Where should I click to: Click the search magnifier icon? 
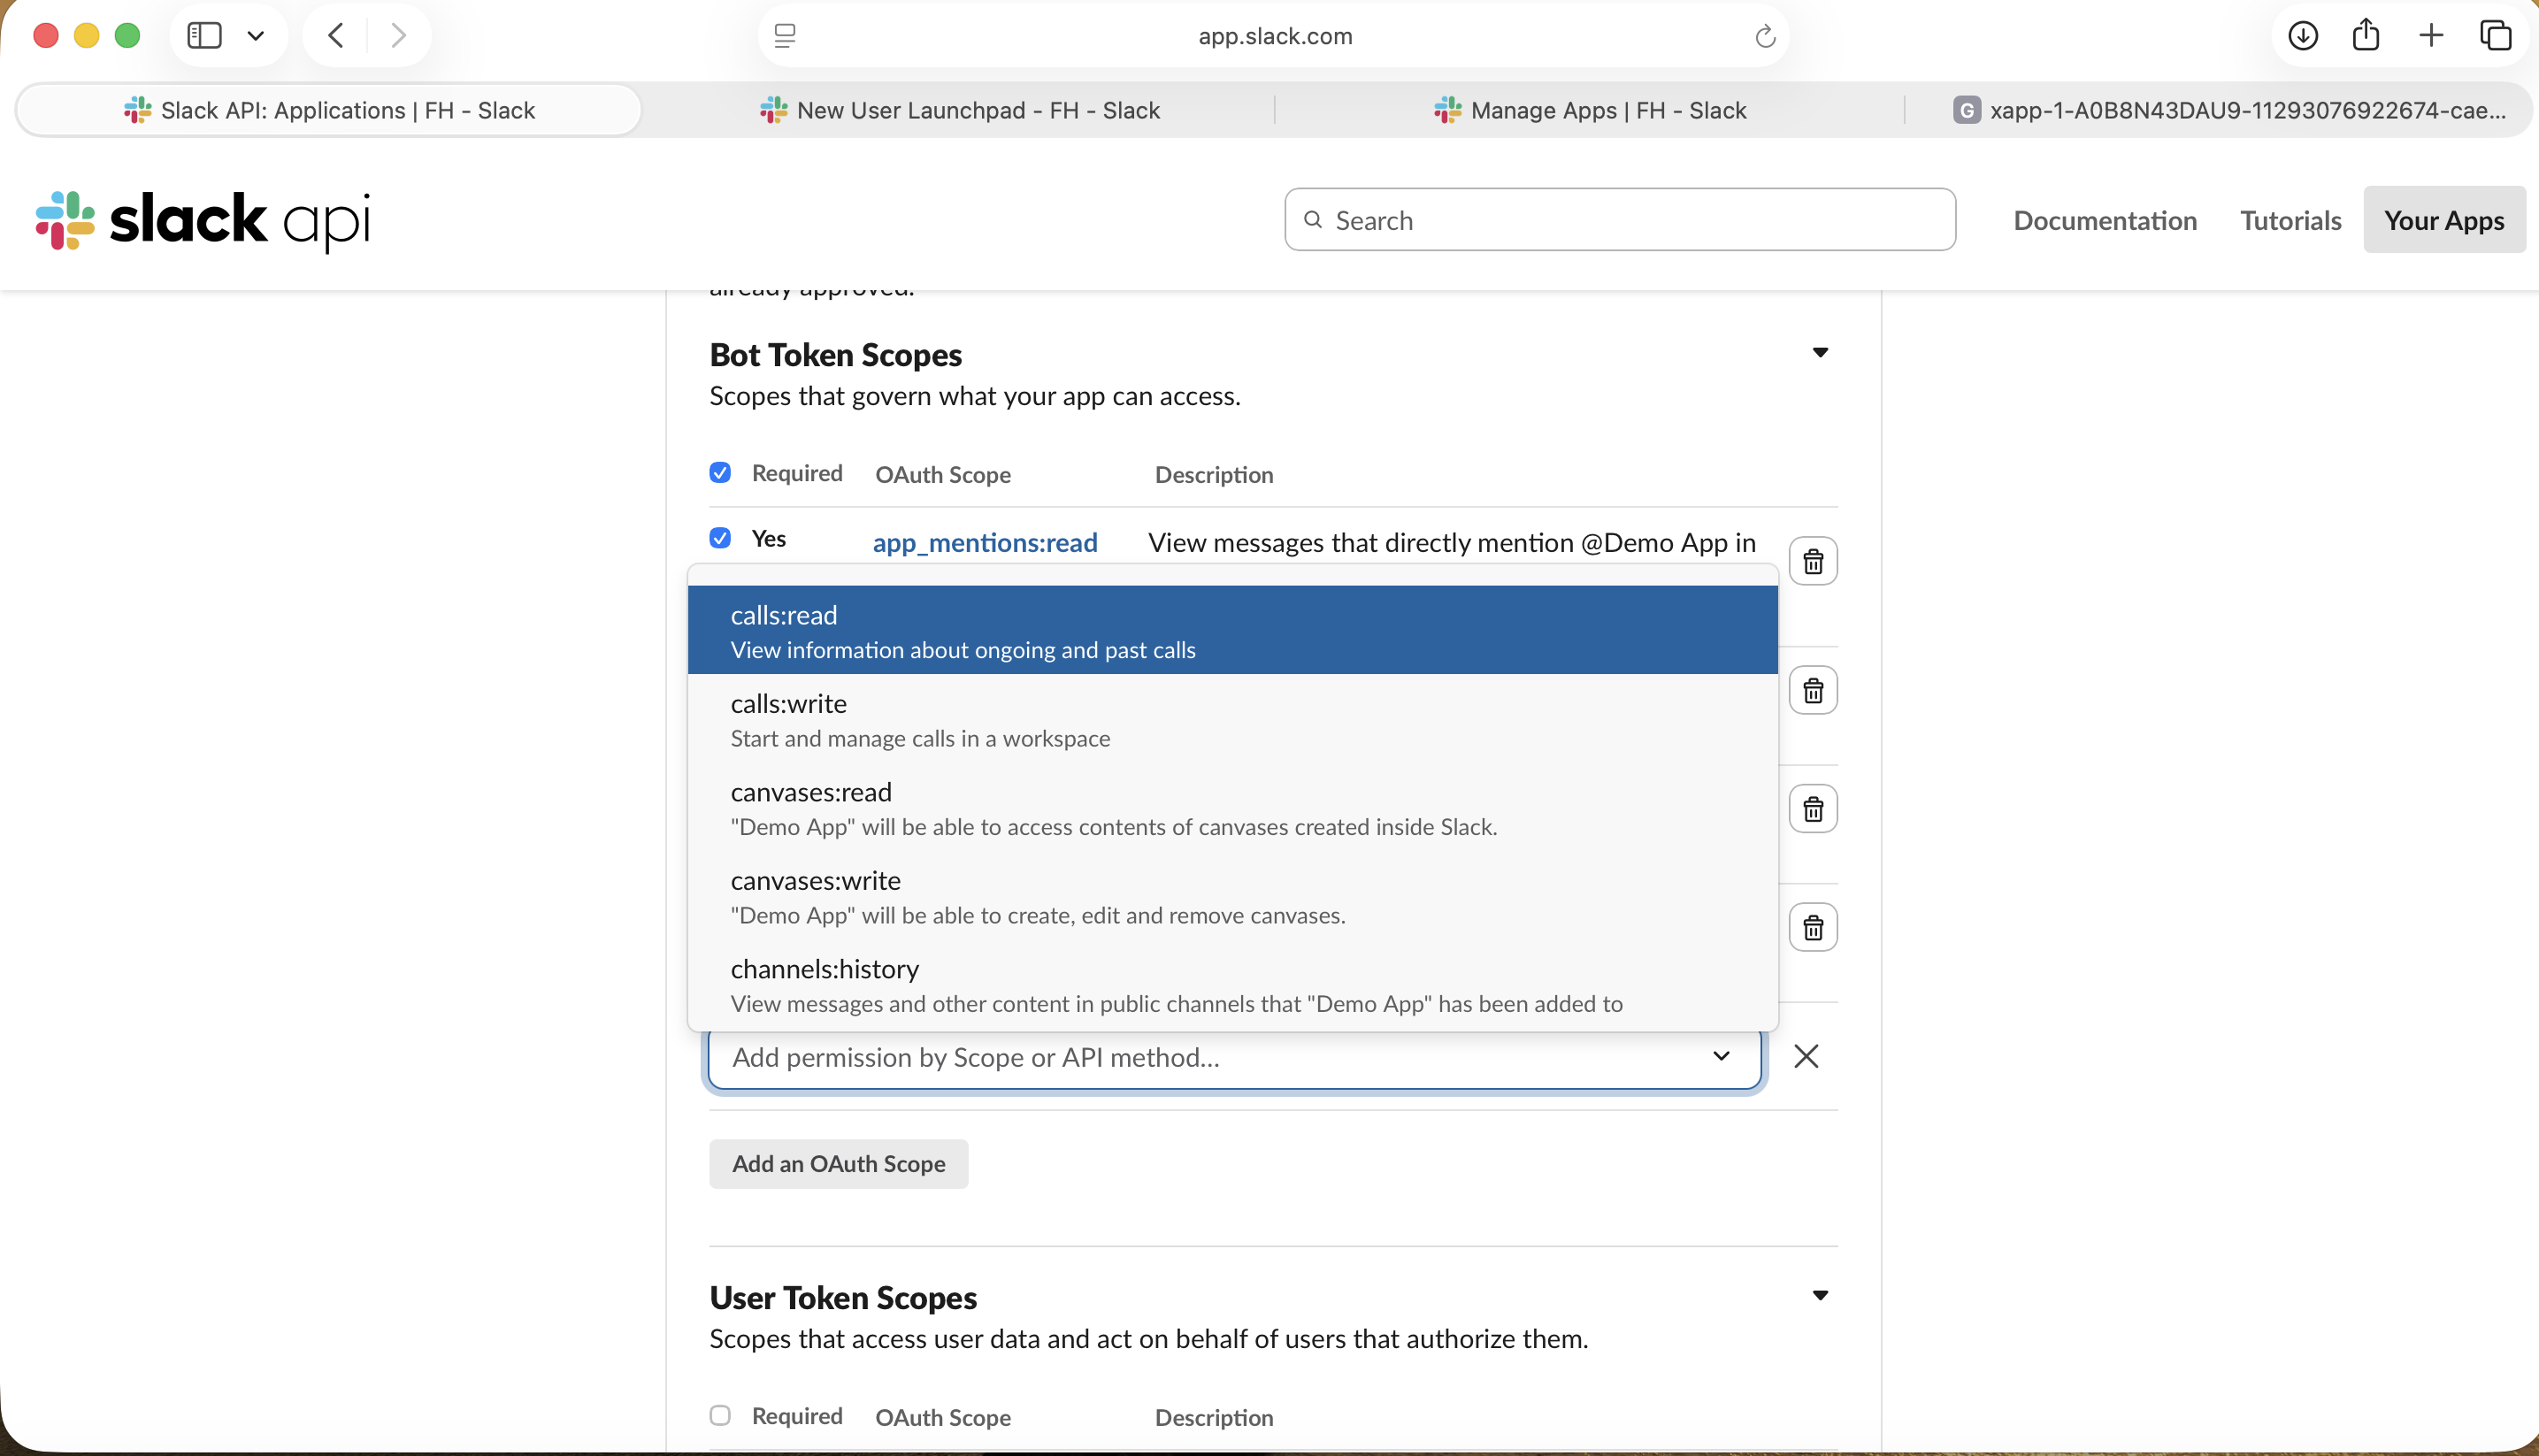click(1313, 220)
